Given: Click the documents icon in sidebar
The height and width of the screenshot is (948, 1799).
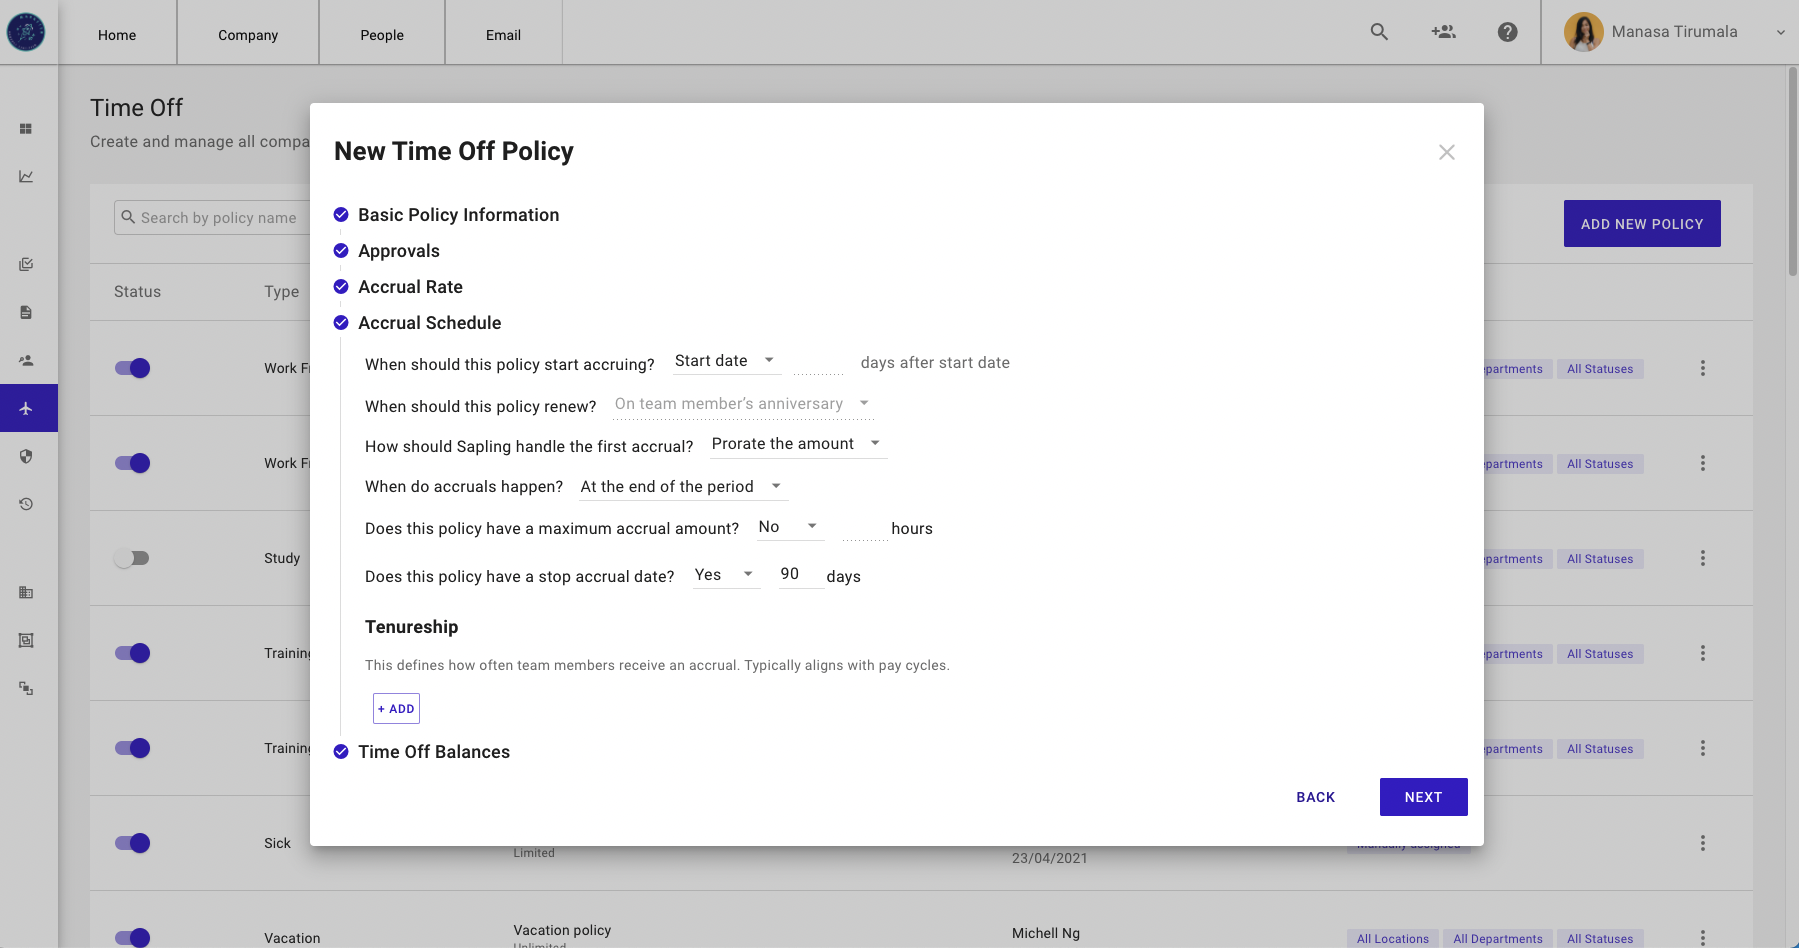Looking at the screenshot, I should click(x=27, y=313).
